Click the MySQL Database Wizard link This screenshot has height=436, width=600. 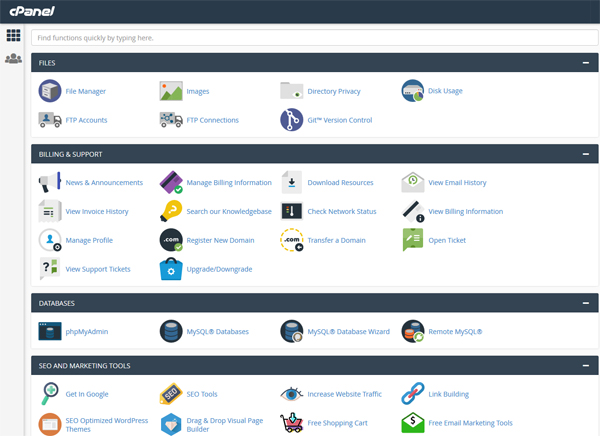tap(349, 331)
